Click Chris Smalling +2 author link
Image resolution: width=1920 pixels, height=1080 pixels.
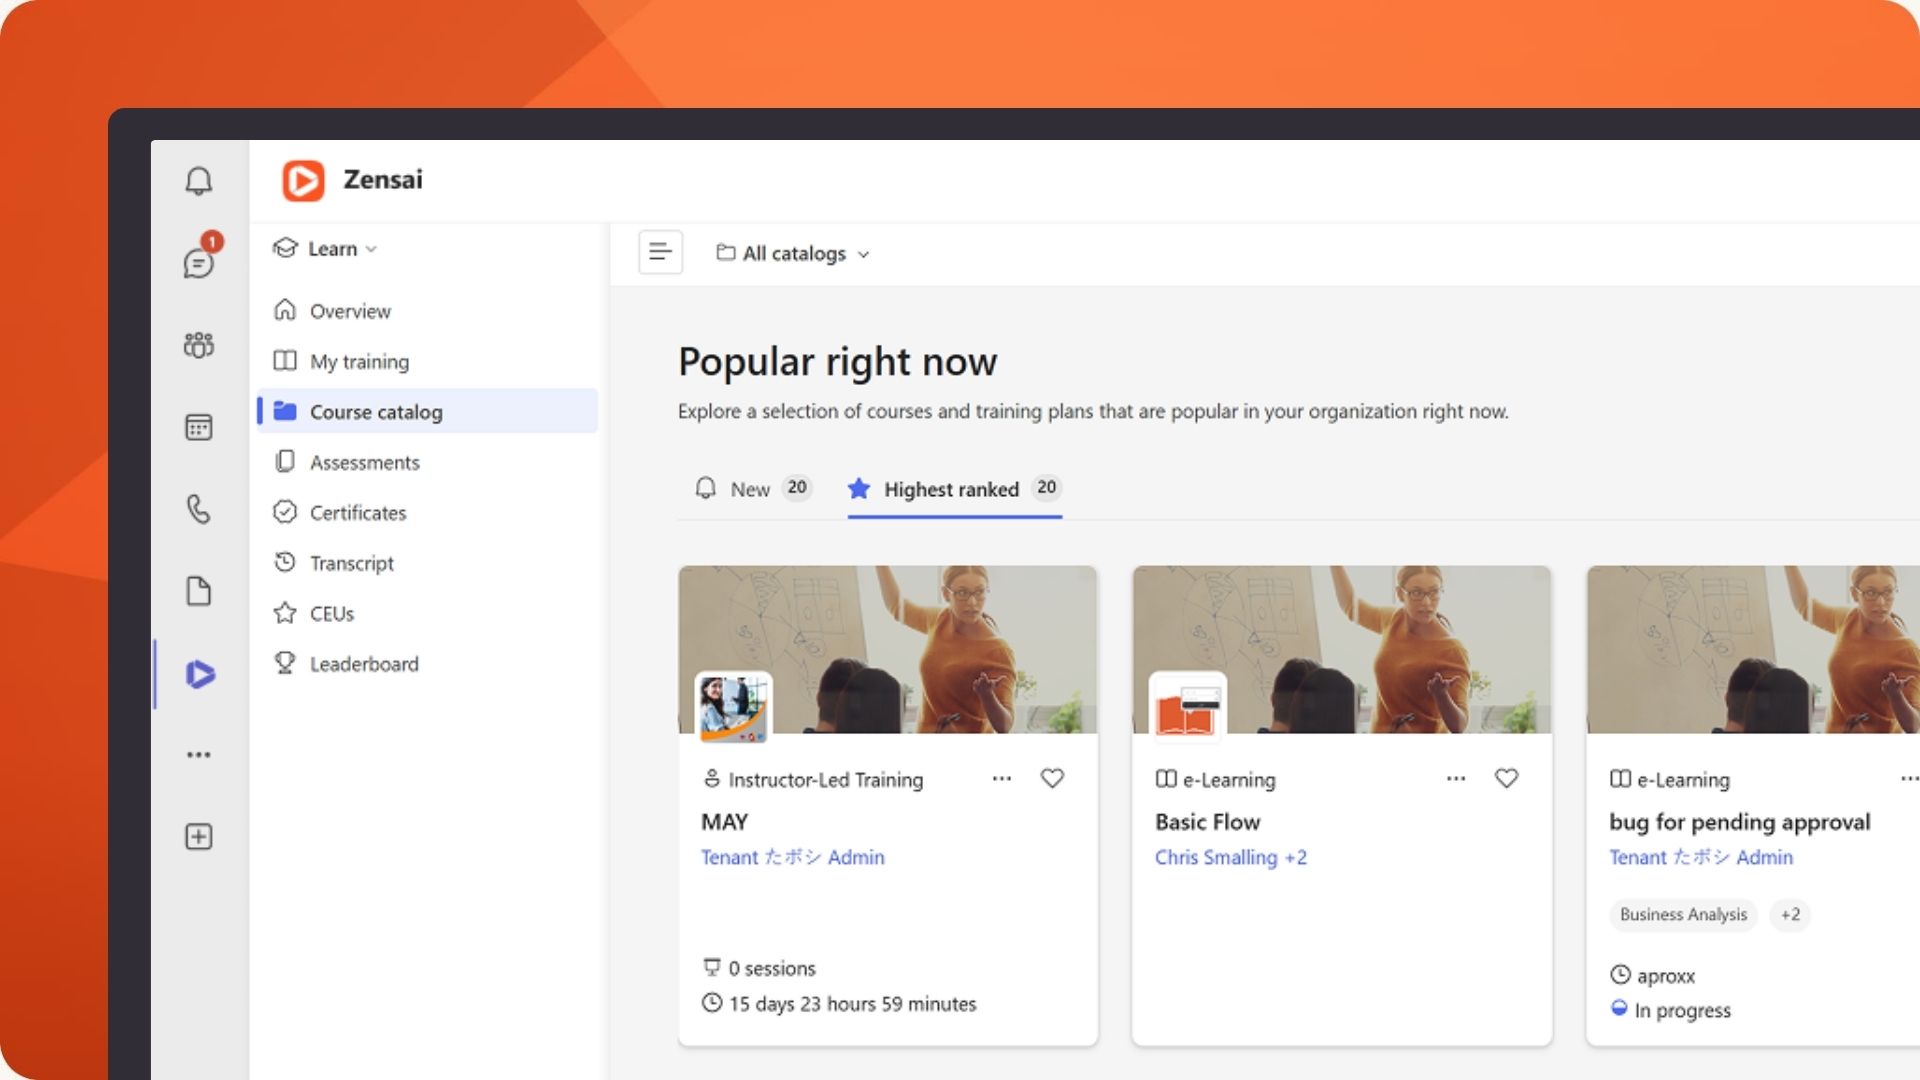pos(1230,857)
